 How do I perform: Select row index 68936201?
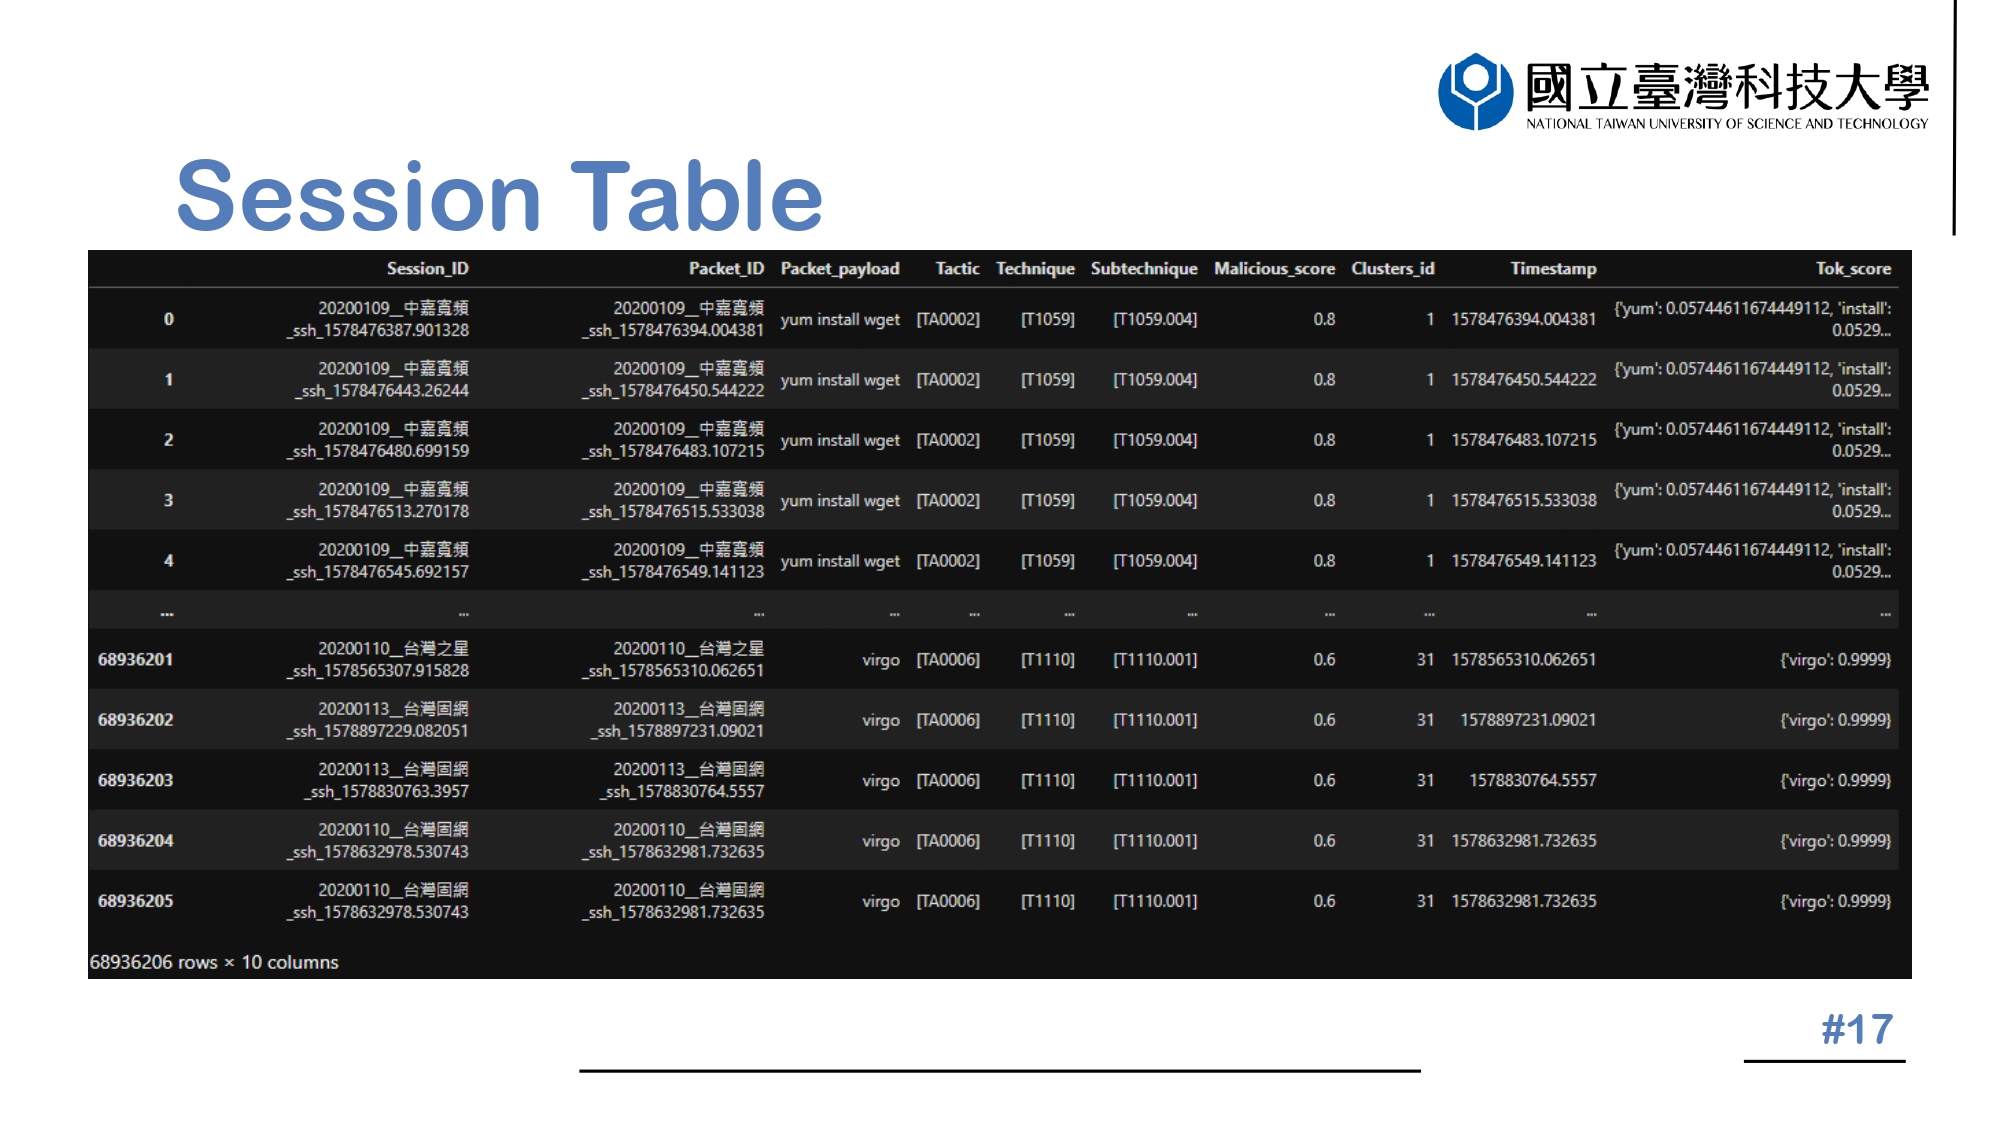135,659
